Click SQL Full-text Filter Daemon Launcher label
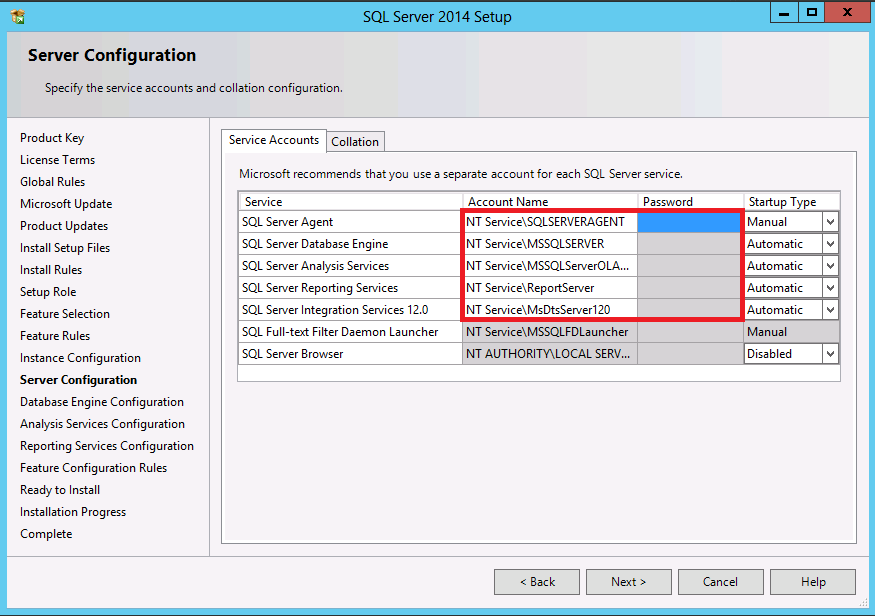The image size is (875, 616). click(340, 332)
